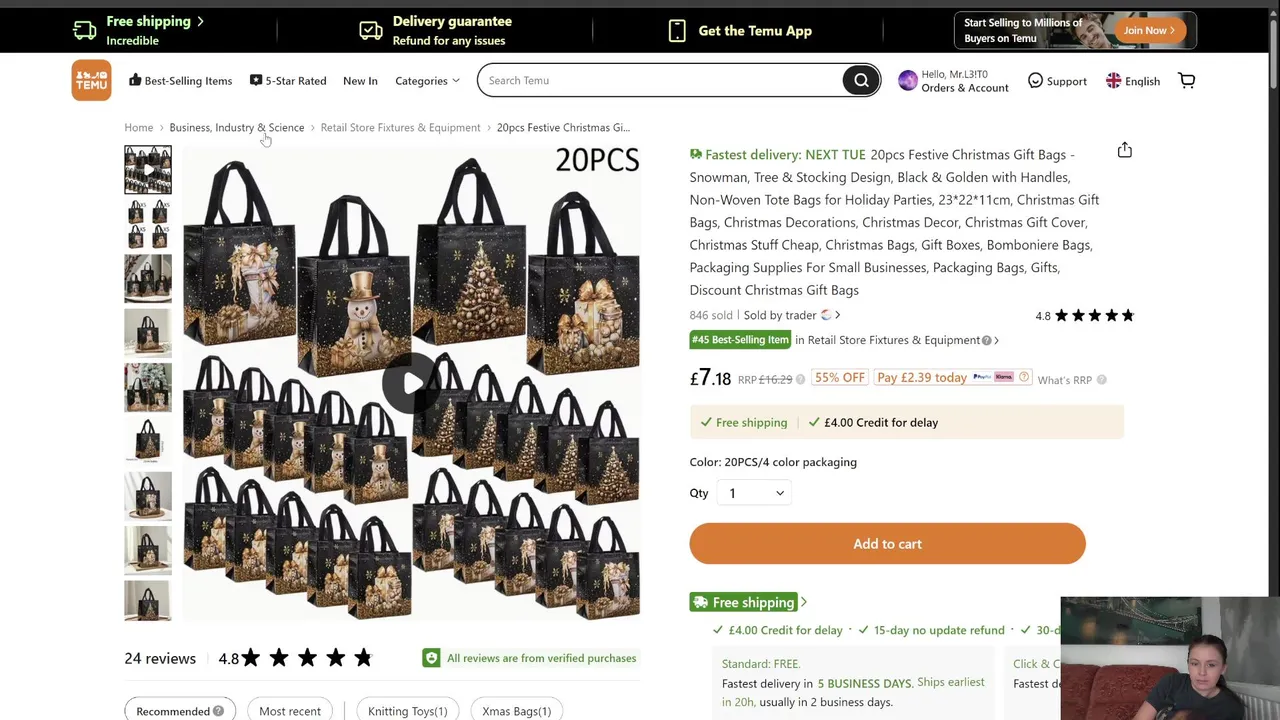Screen dimensions: 1280x720
Task: Open the Qty dropdown
Action: [755, 493]
